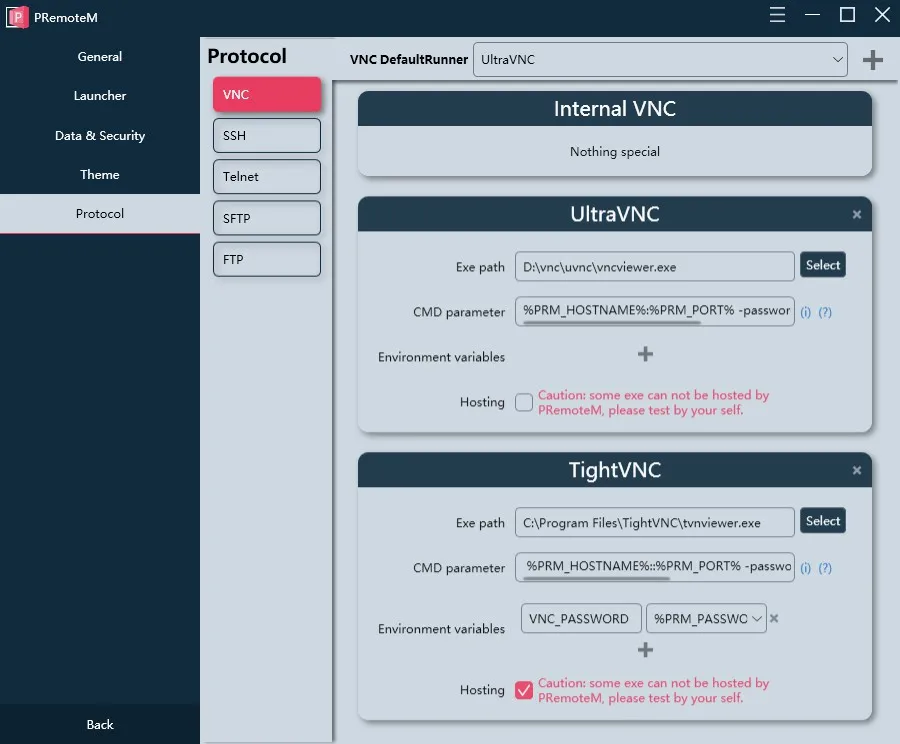Screen dimensions: 900x744
Task: Go to Theme settings page
Action: point(100,175)
